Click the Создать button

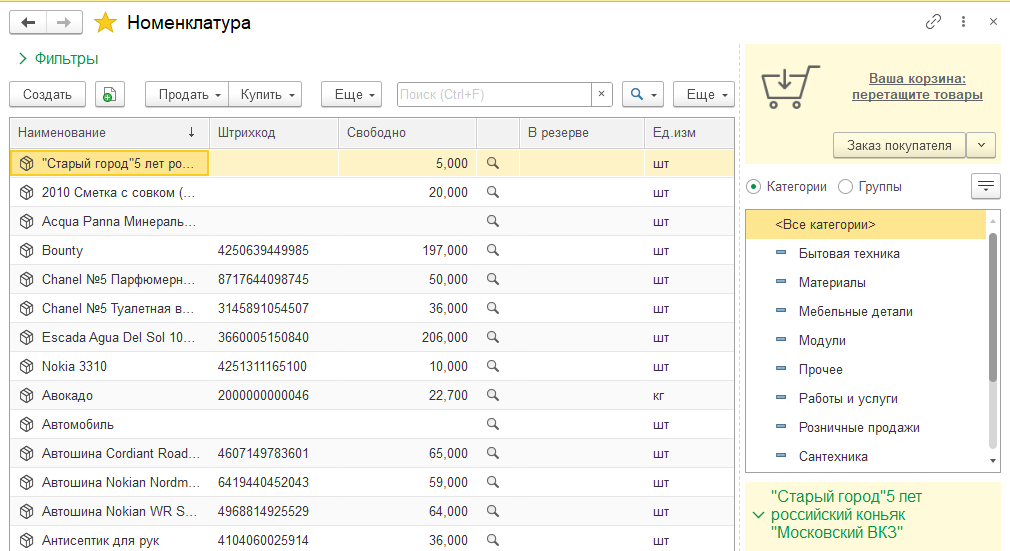click(x=47, y=94)
